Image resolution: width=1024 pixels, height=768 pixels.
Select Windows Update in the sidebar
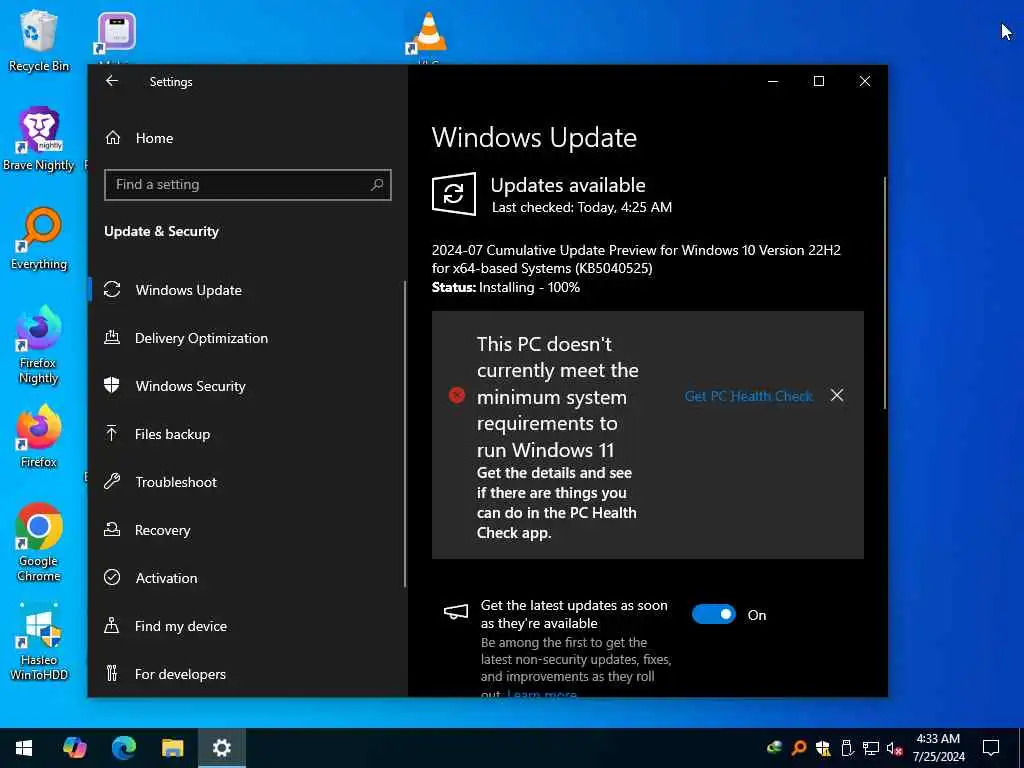click(246, 290)
